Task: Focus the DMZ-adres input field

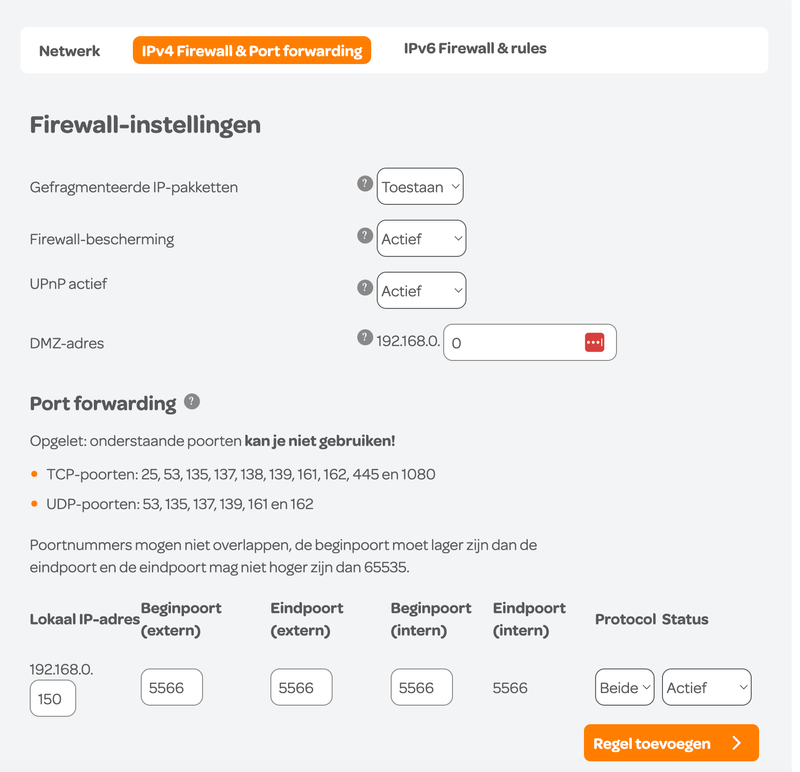Action: 512,342
